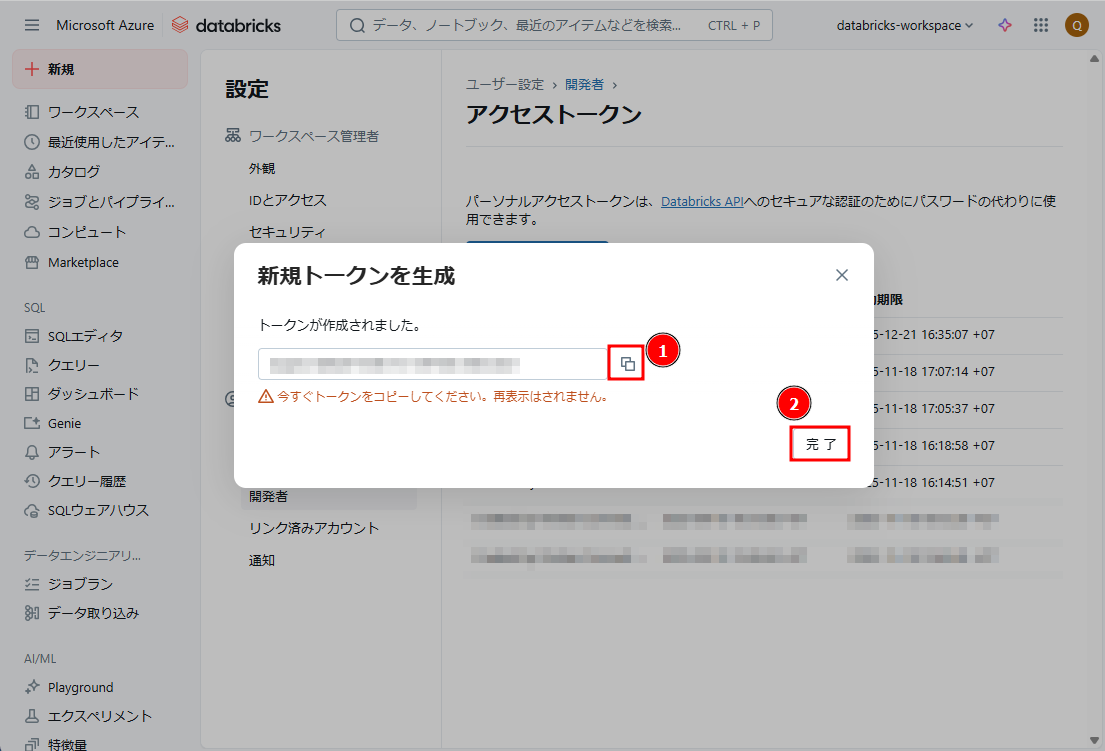Click the copy token icon
This screenshot has height=751, width=1105.
pos(627,364)
